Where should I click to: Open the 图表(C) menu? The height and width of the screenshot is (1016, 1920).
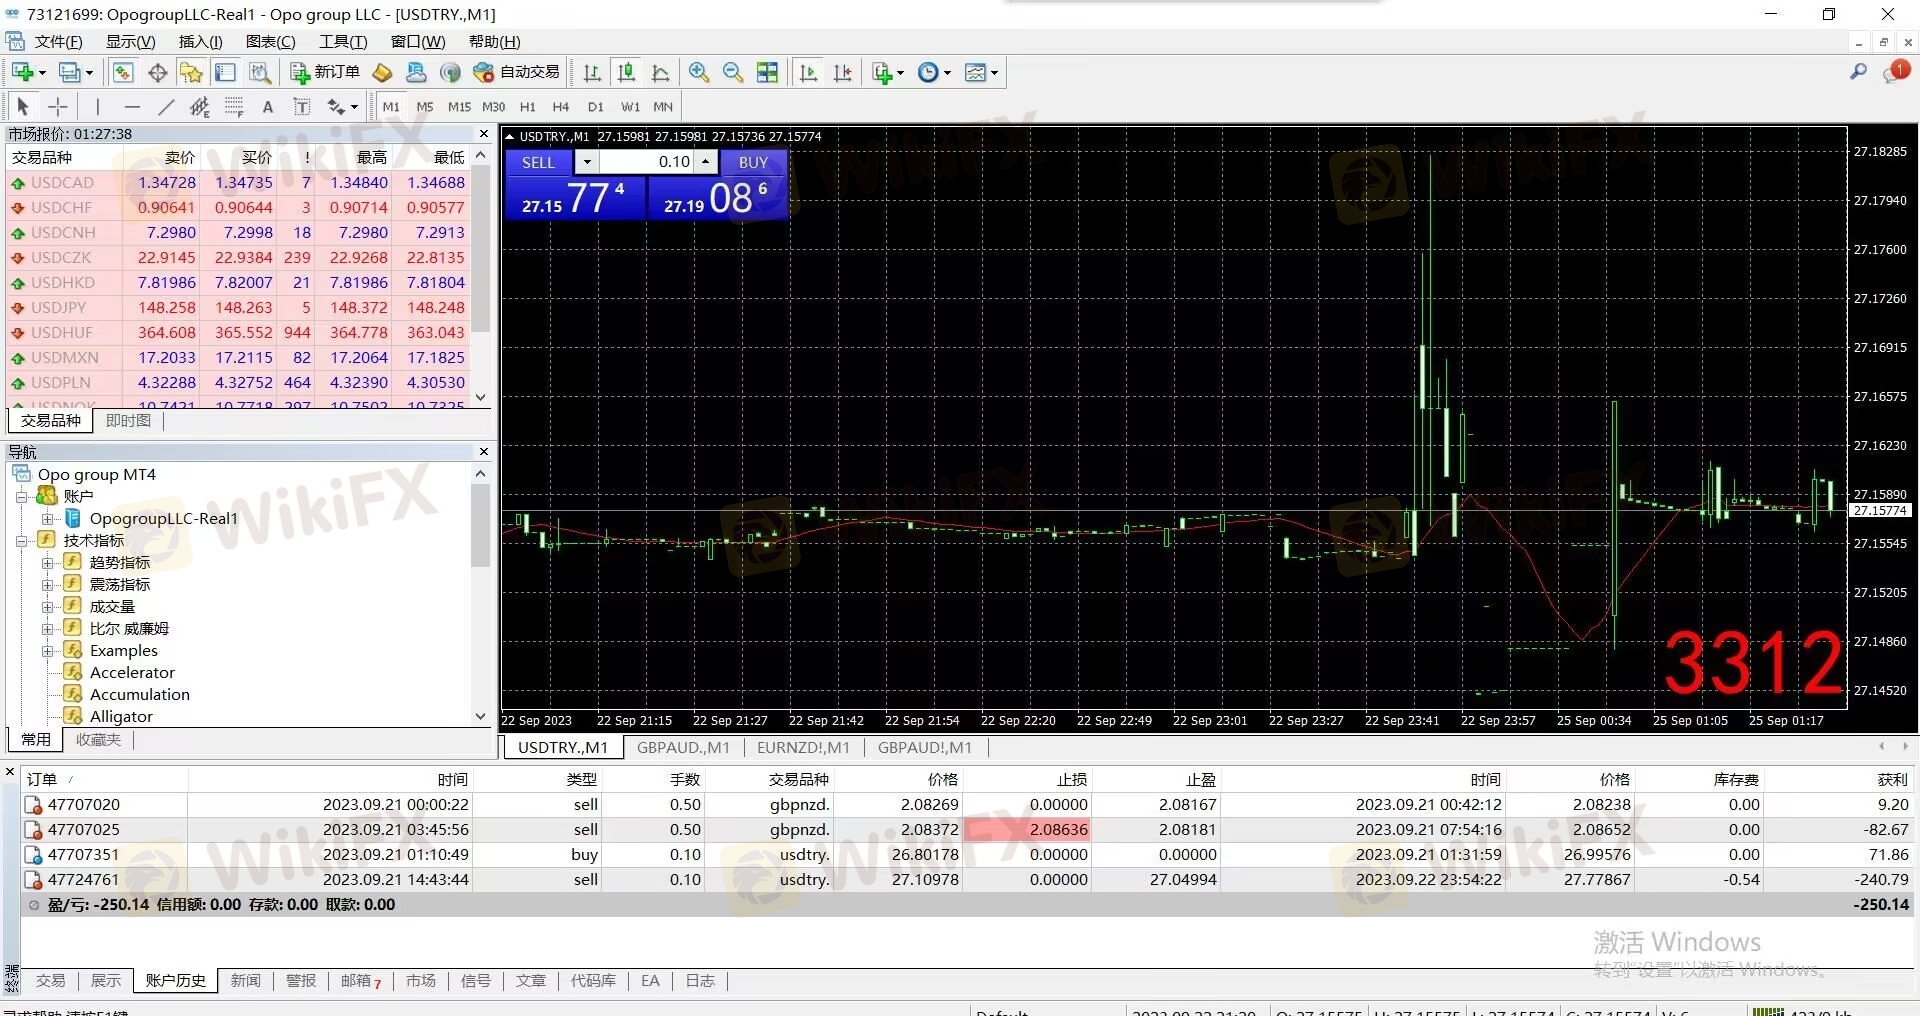pyautogui.click(x=270, y=41)
